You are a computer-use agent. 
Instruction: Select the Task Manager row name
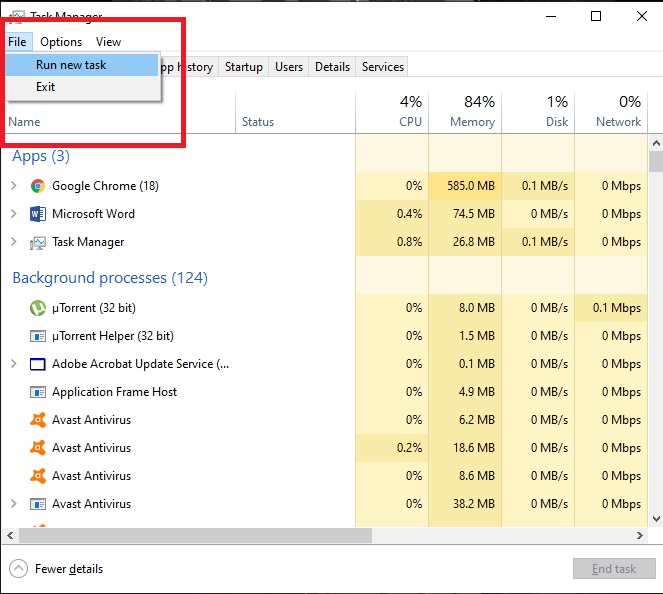tap(88, 242)
